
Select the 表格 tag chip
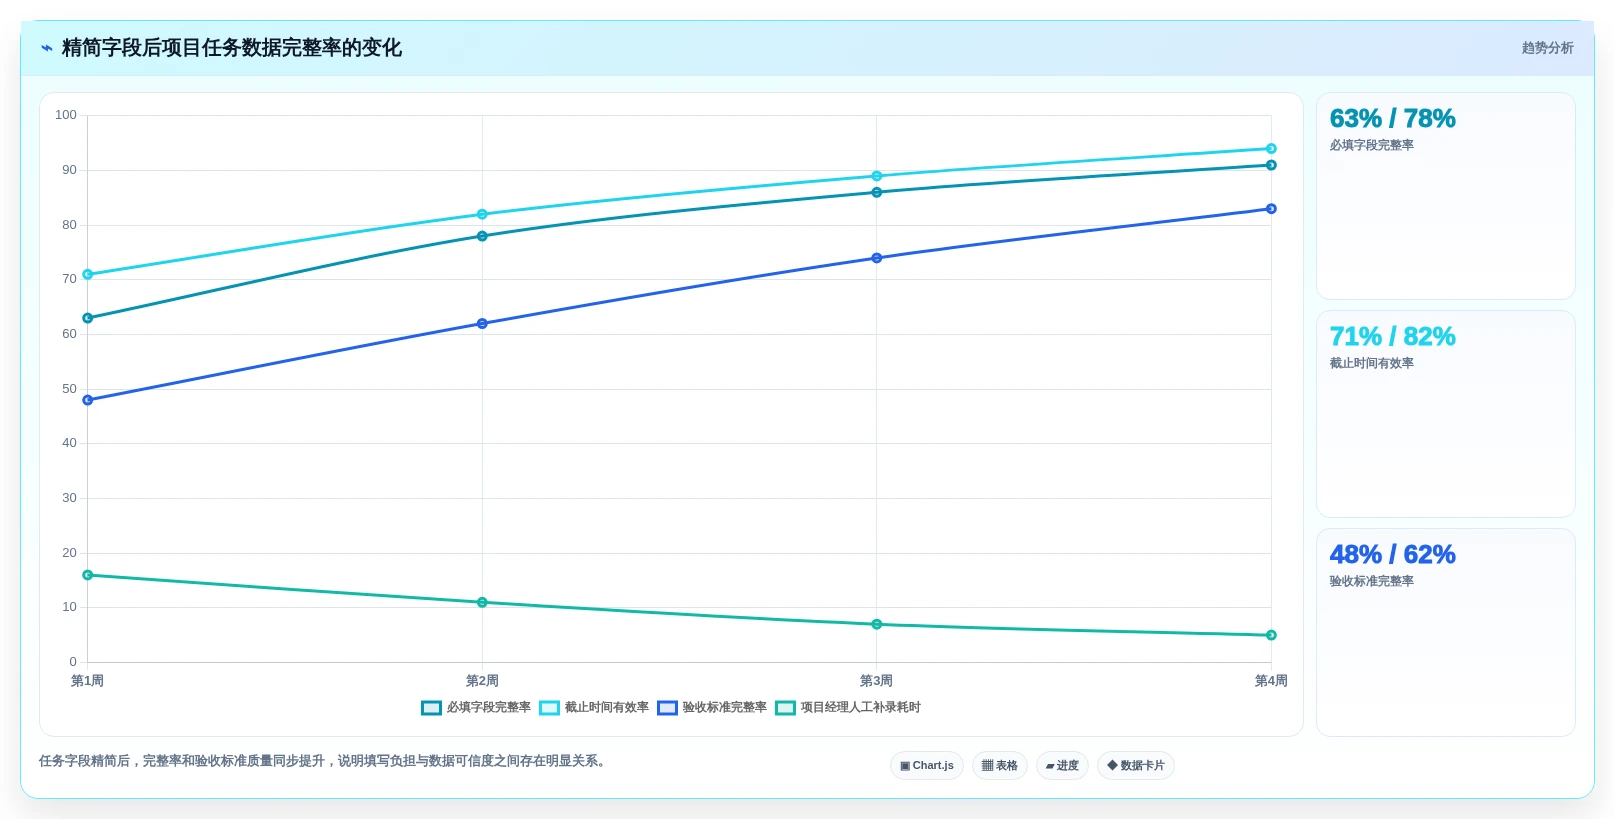coord(1000,766)
